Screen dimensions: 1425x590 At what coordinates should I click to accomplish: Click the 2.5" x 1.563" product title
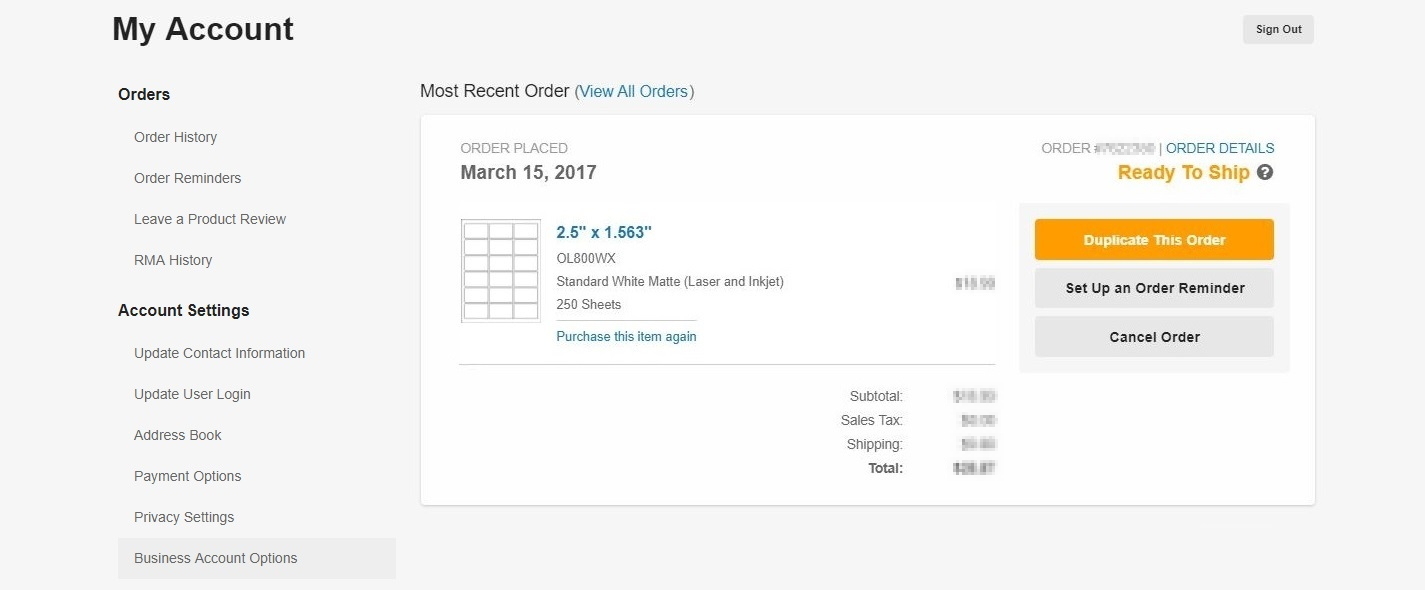pyautogui.click(x=604, y=232)
